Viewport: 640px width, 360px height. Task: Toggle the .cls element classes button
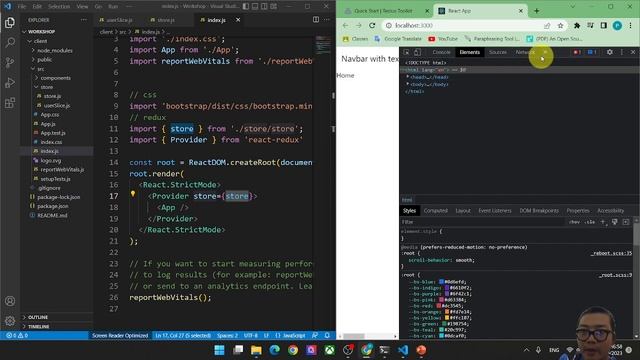point(590,222)
